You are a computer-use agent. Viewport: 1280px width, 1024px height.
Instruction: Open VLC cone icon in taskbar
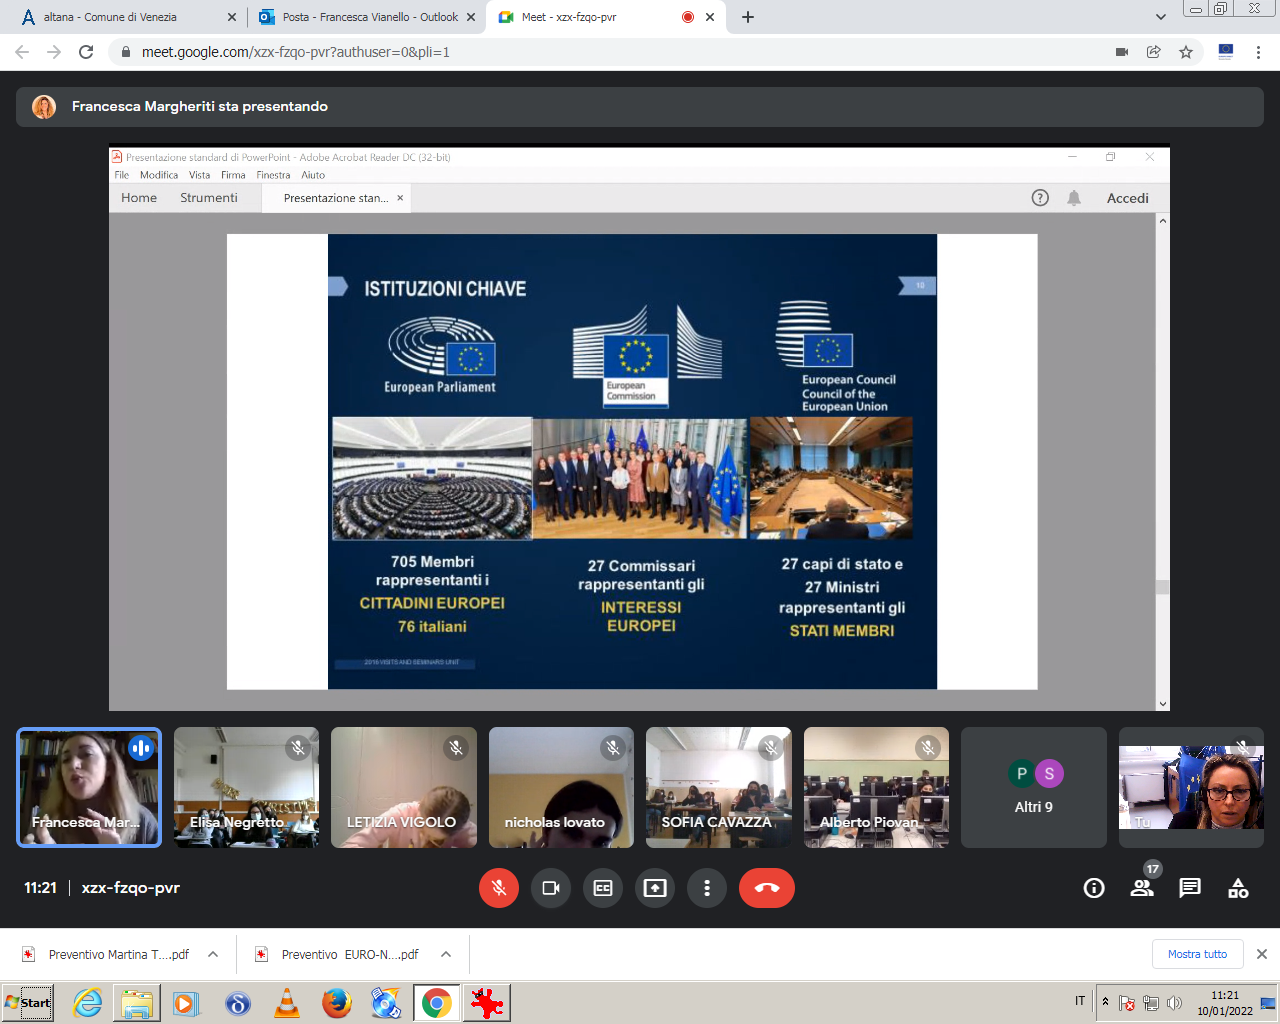287,1003
